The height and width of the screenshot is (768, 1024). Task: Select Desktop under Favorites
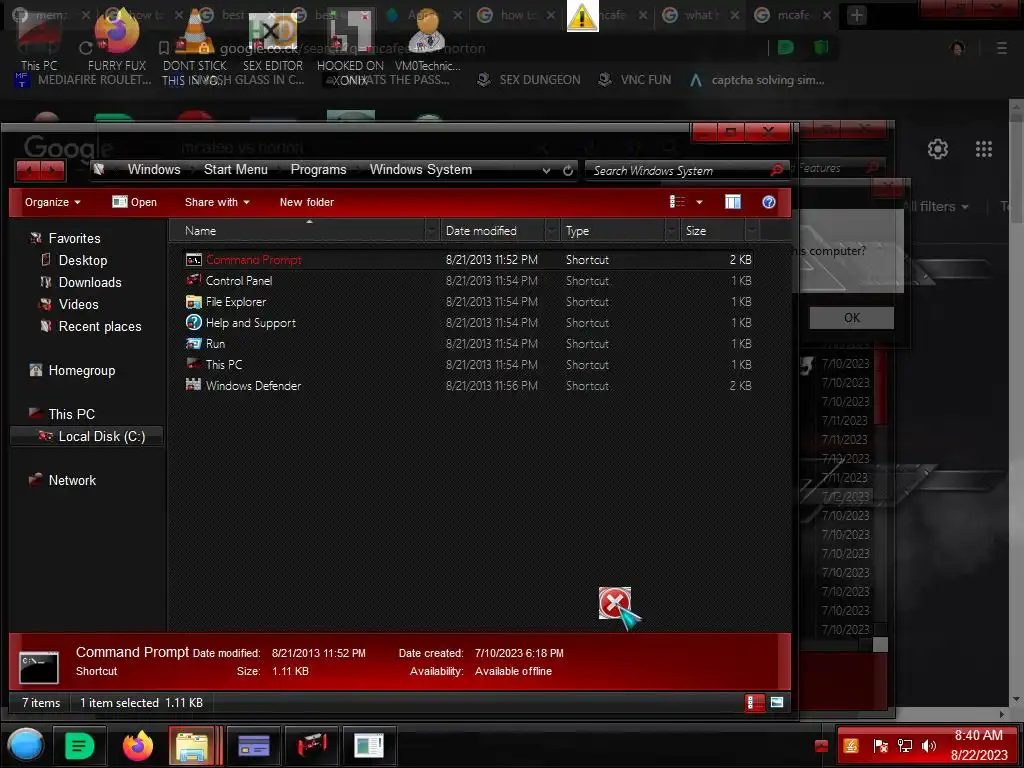tap(83, 260)
